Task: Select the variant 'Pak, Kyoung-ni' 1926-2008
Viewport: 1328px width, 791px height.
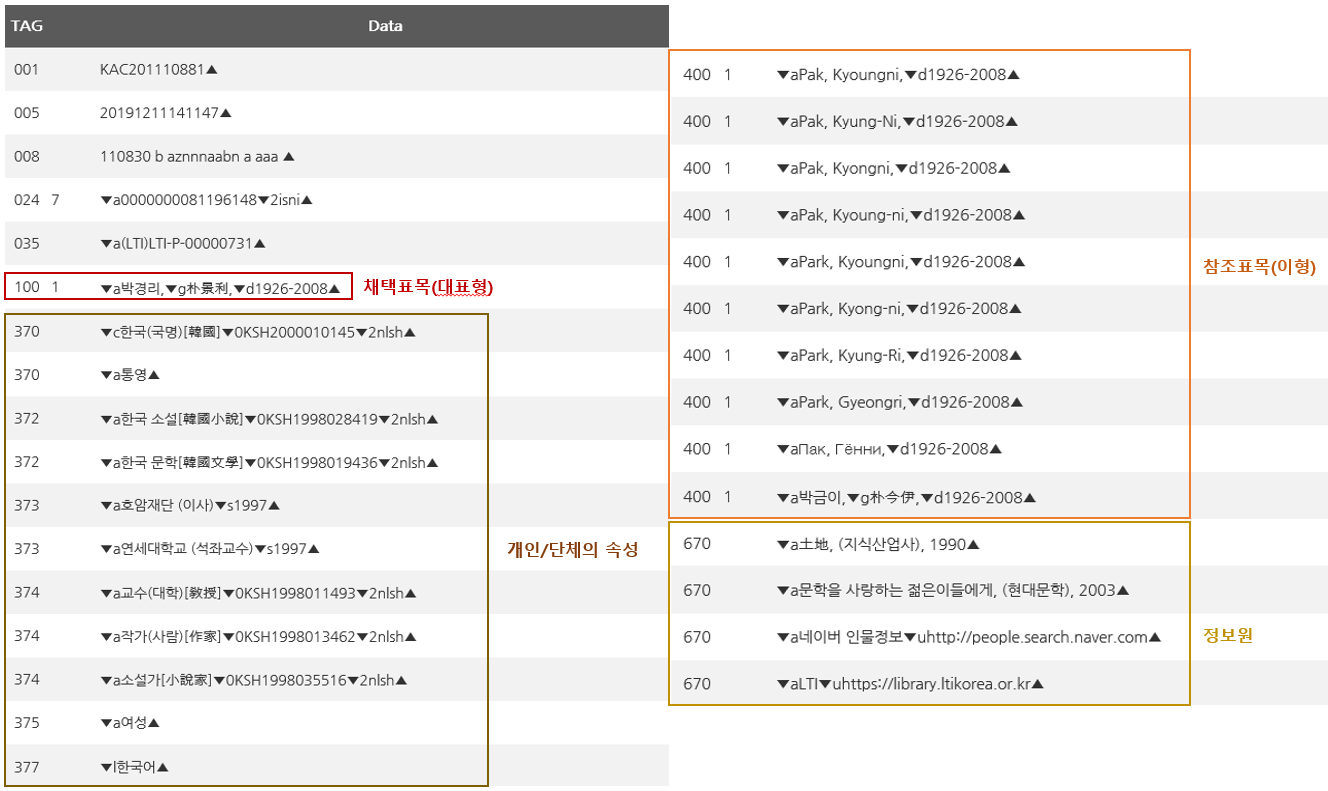Action: point(901,215)
